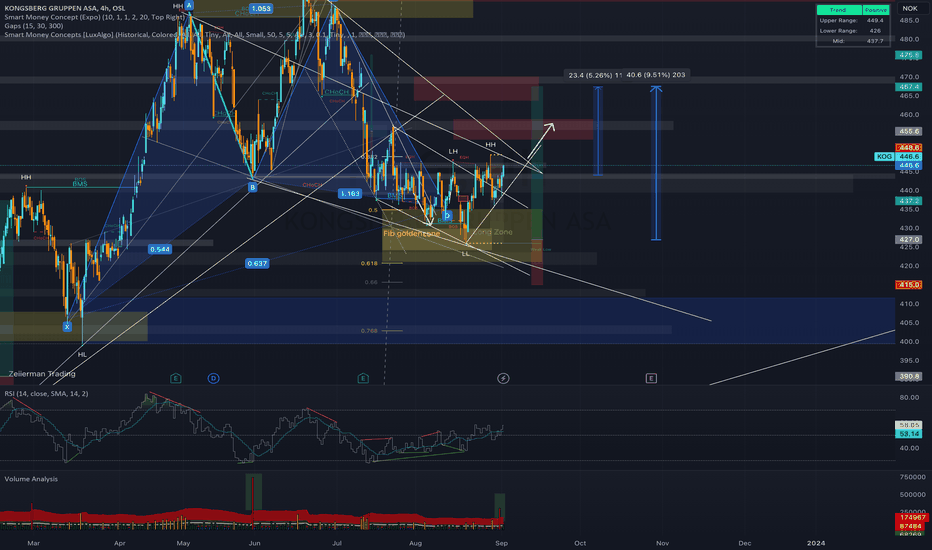Click the Jun label on time axis
The width and height of the screenshot is (932, 550).
click(254, 543)
